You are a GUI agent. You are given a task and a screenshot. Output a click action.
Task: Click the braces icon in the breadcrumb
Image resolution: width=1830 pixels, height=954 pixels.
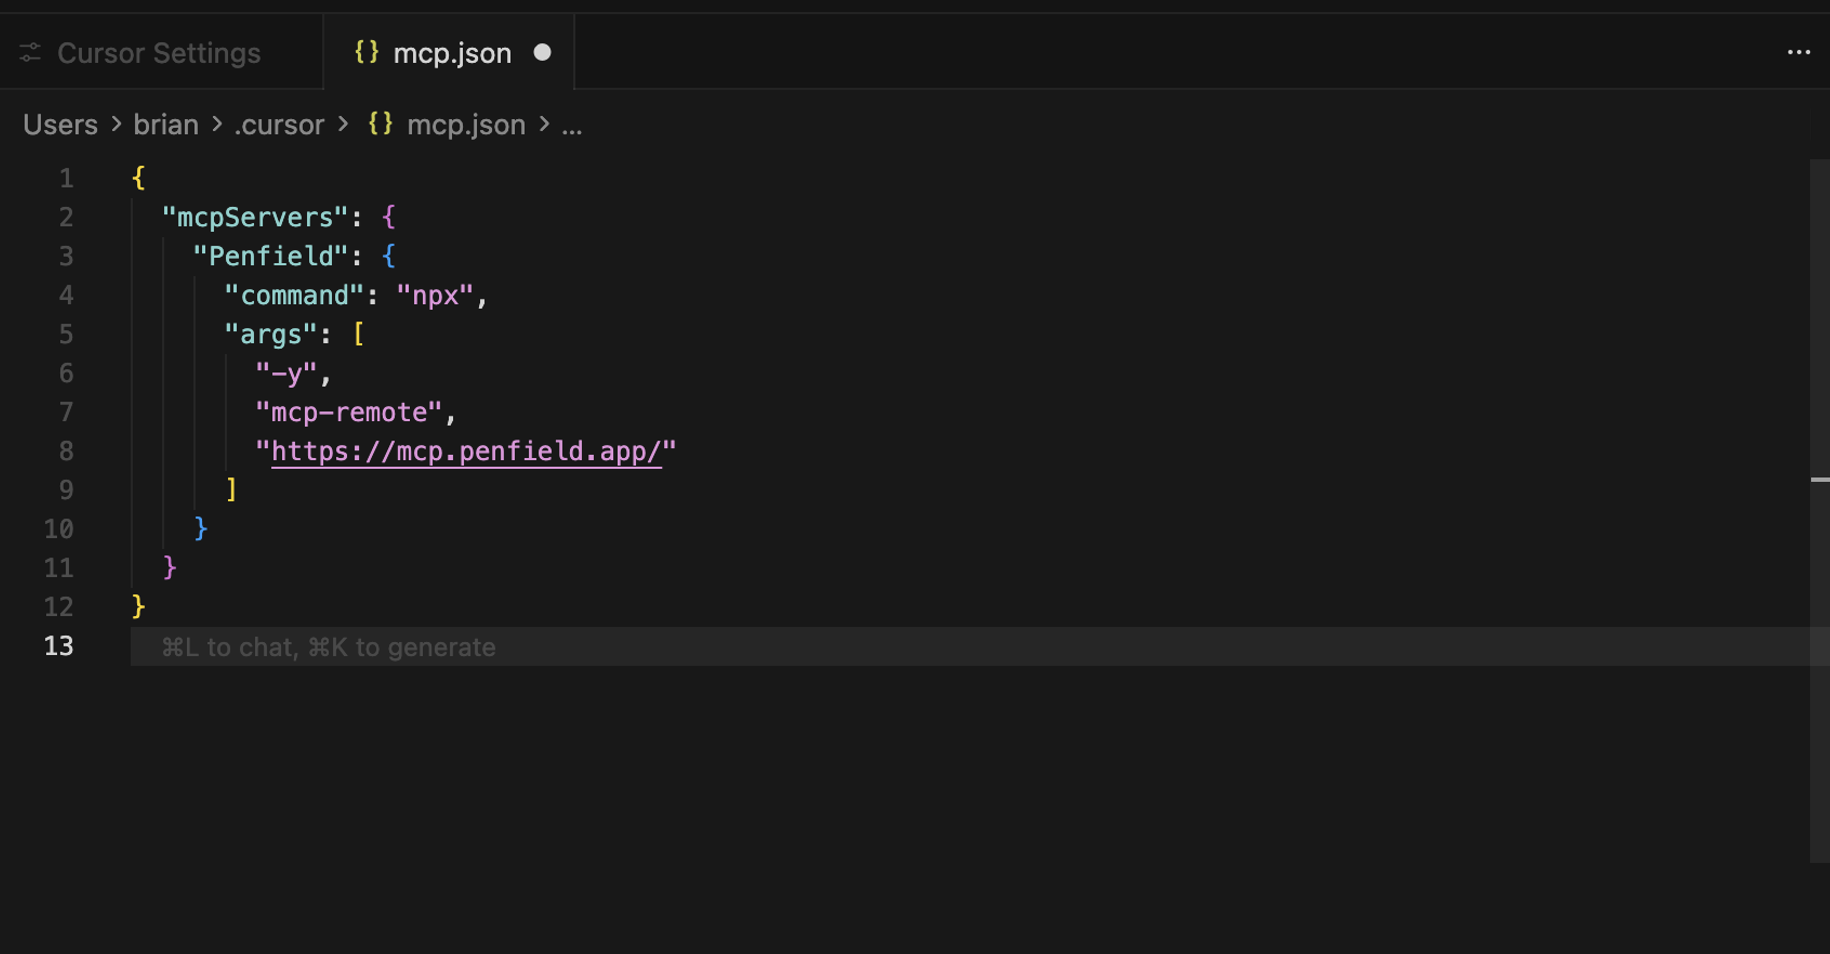[x=380, y=124]
